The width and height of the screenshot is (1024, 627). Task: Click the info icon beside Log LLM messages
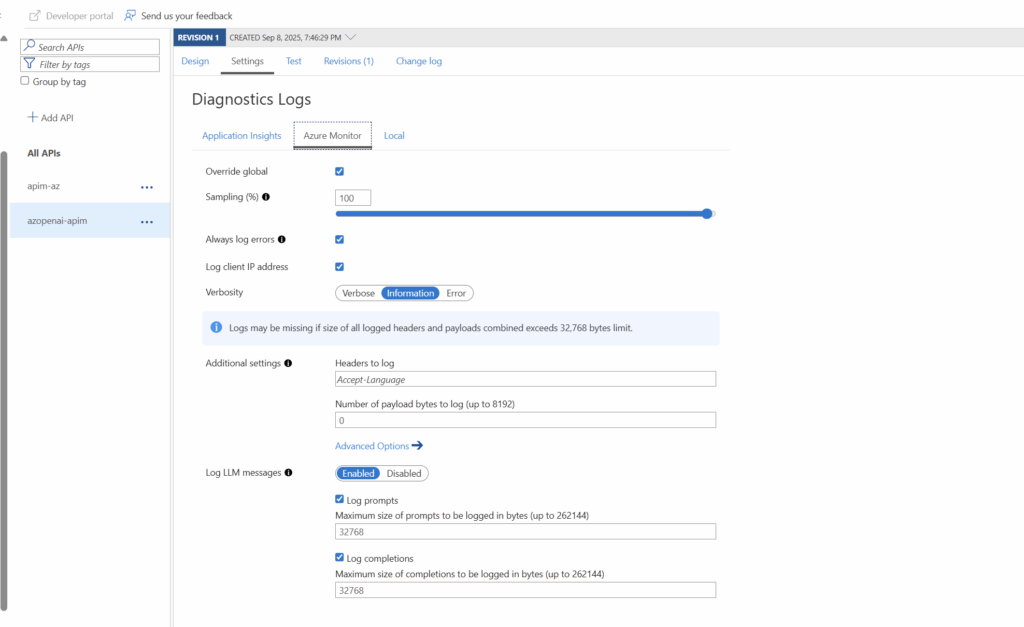(x=289, y=473)
